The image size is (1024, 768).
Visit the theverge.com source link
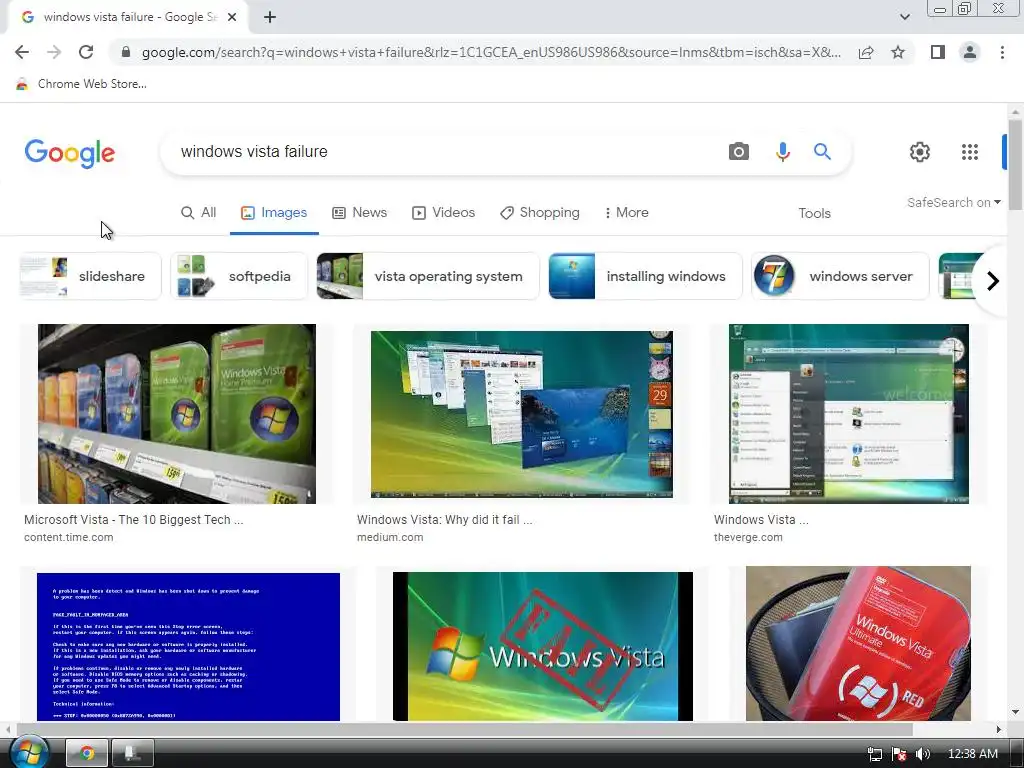click(x=748, y=537)
